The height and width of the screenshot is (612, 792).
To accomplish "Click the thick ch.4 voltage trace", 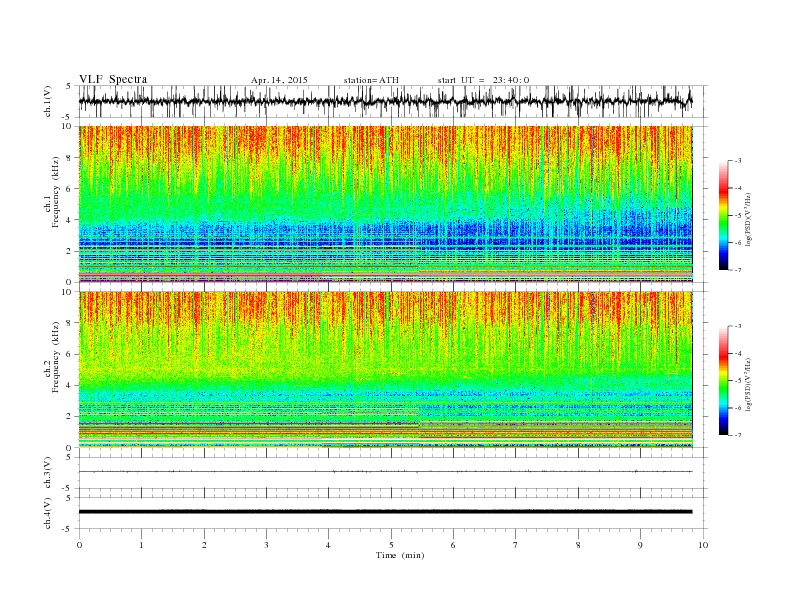I will tap(385, 512).
